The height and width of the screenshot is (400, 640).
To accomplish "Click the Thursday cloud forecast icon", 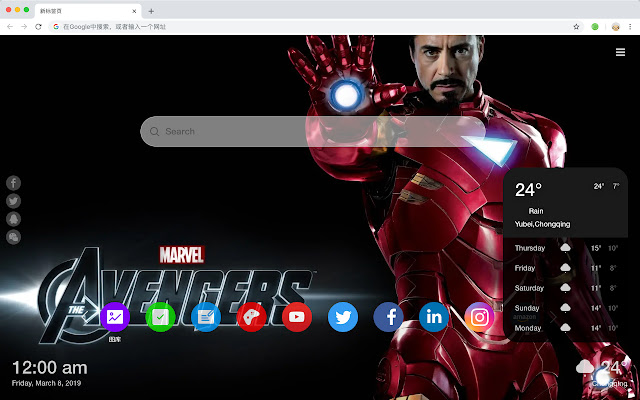I will [565, 247].
